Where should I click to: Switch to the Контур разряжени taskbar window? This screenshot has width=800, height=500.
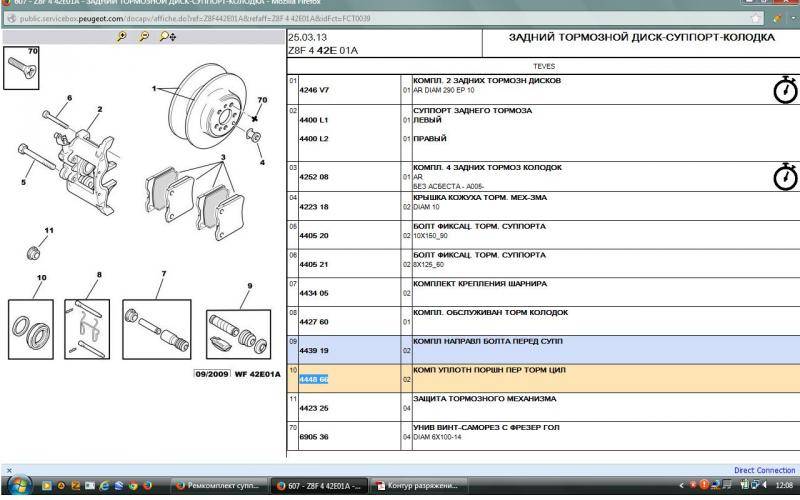pos(420,486)
